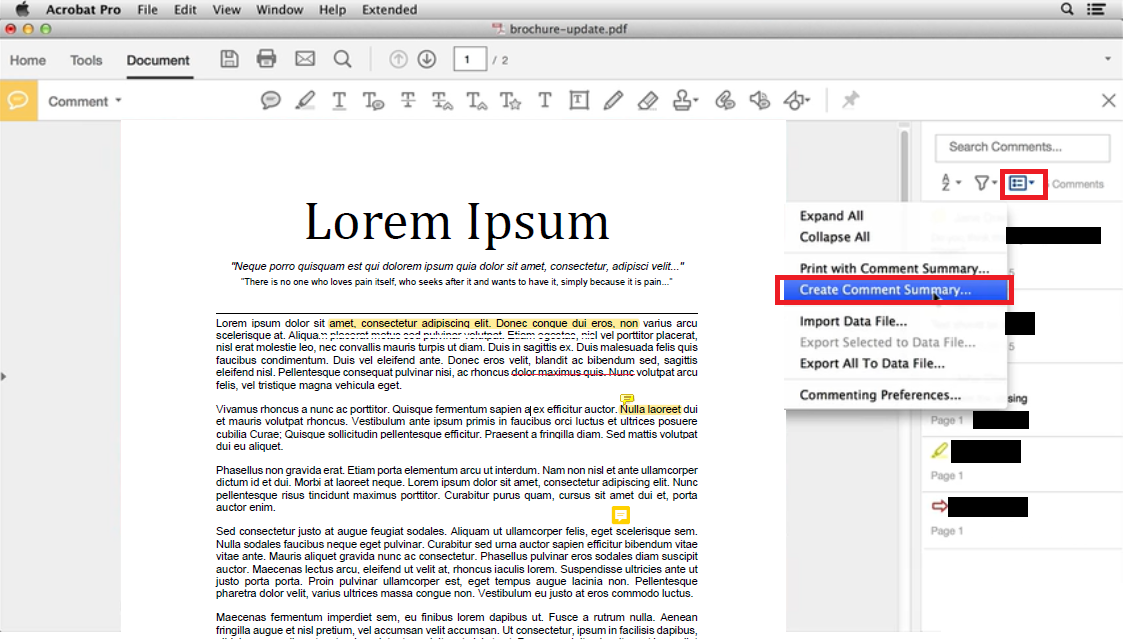Viewport: 1123px width, 639px height.
Task: Open the comment sort options
Action: tap(947, 184)
